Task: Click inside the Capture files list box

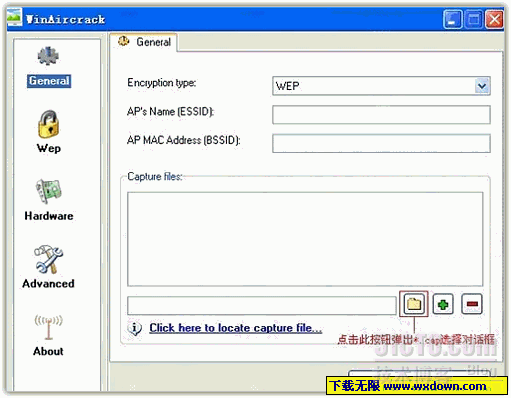Action: click(305, 239)
